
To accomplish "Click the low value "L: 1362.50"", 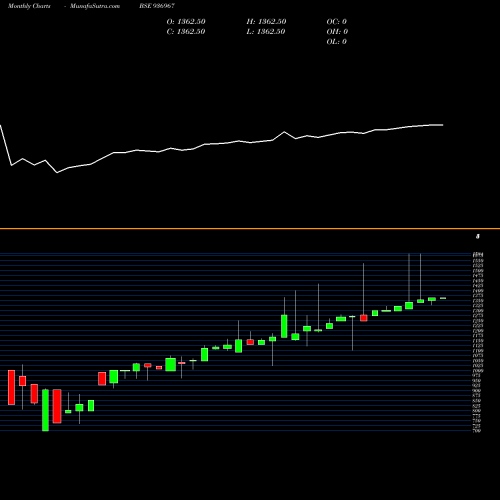I will pyautogui.click(x=266, y=32).
